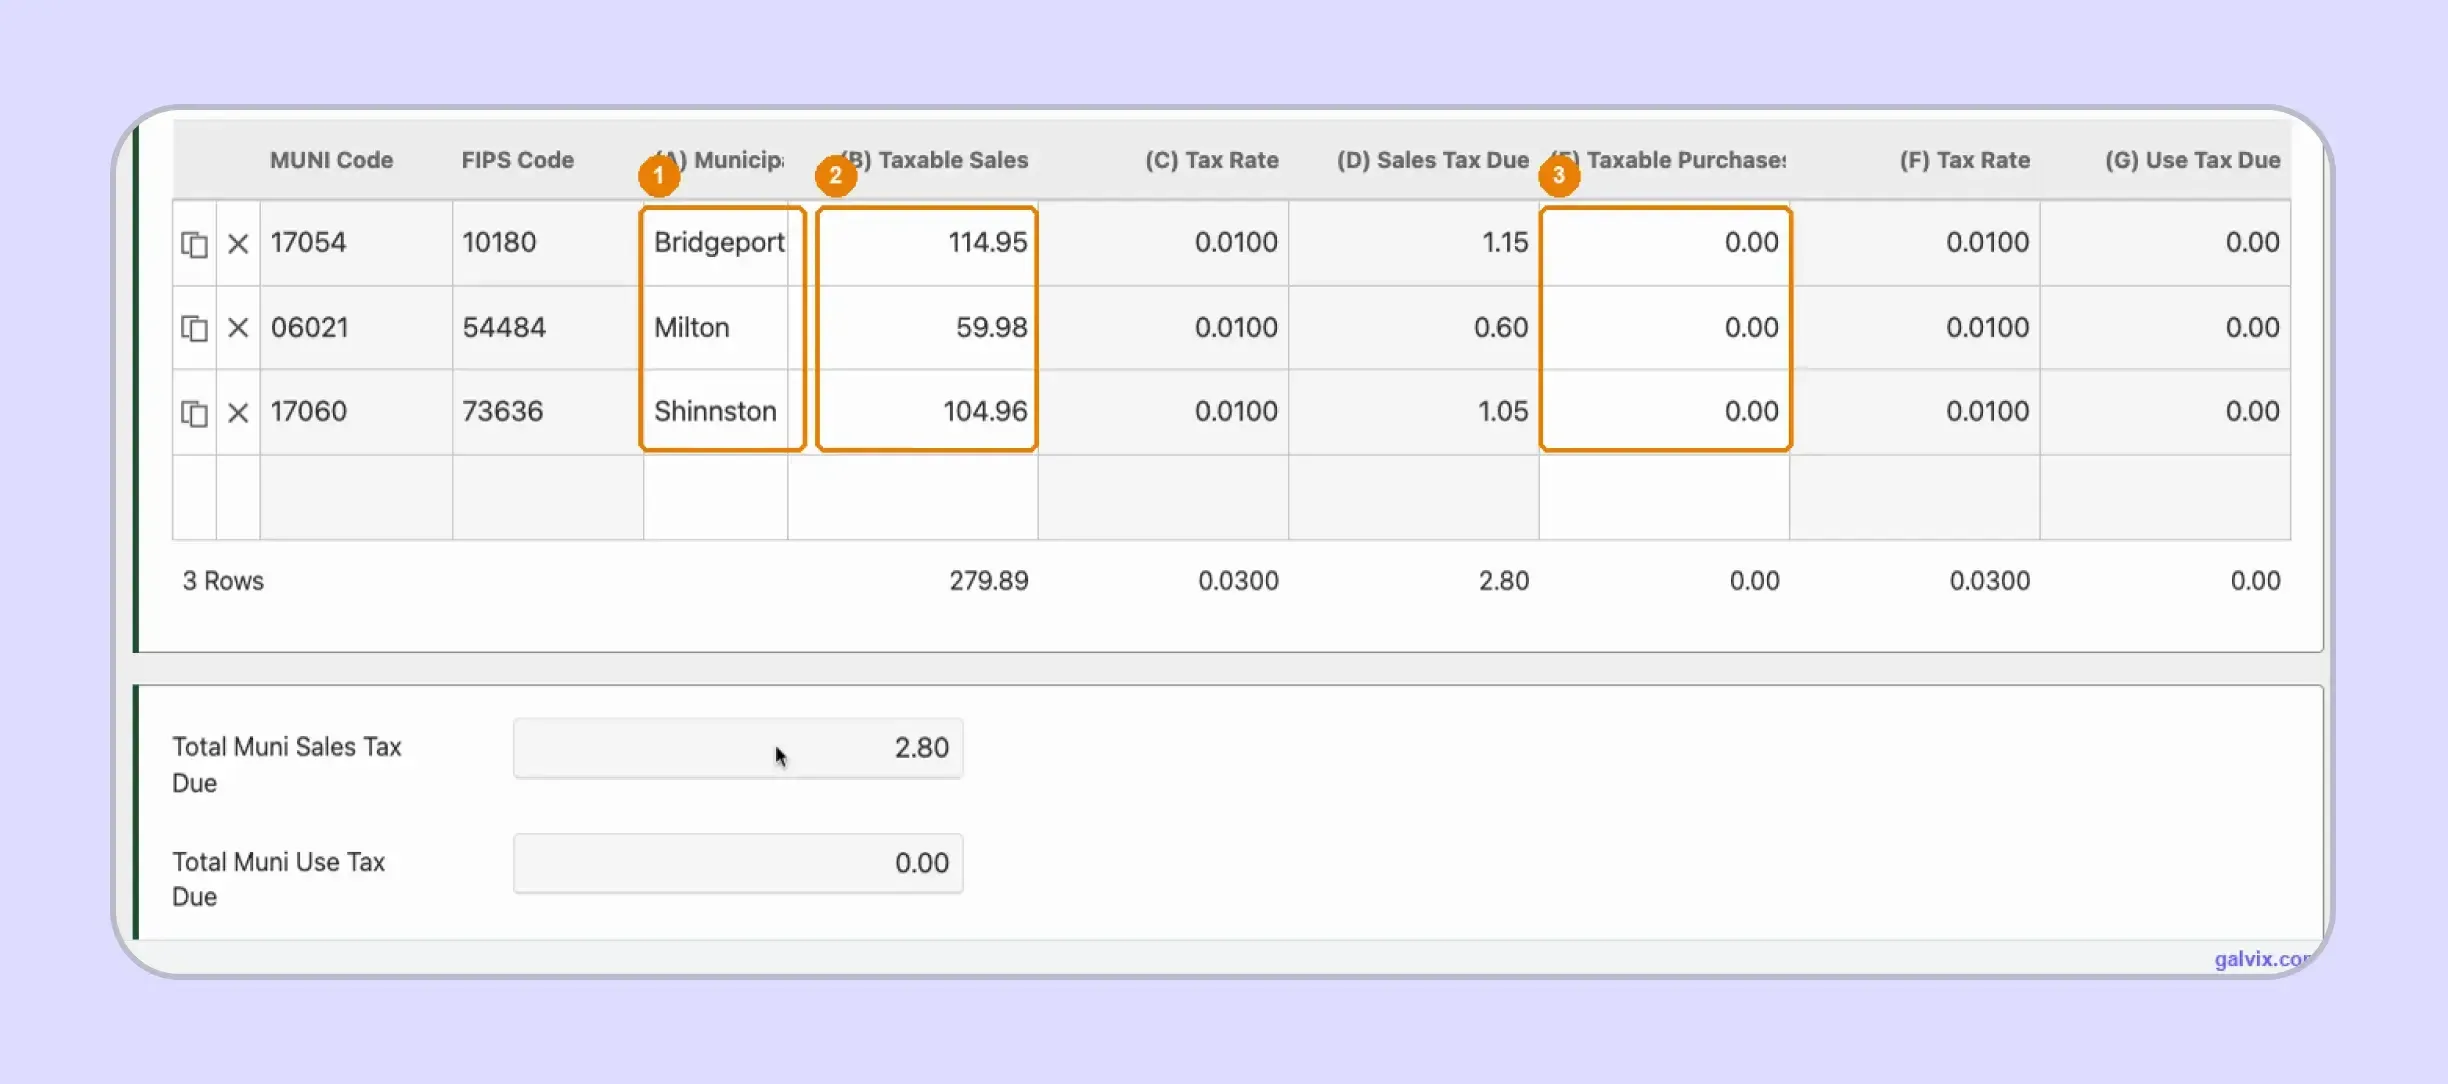Click FIPS Code cell 10180
Screen dimensions: 2448x1084
[x=548, y=243]
